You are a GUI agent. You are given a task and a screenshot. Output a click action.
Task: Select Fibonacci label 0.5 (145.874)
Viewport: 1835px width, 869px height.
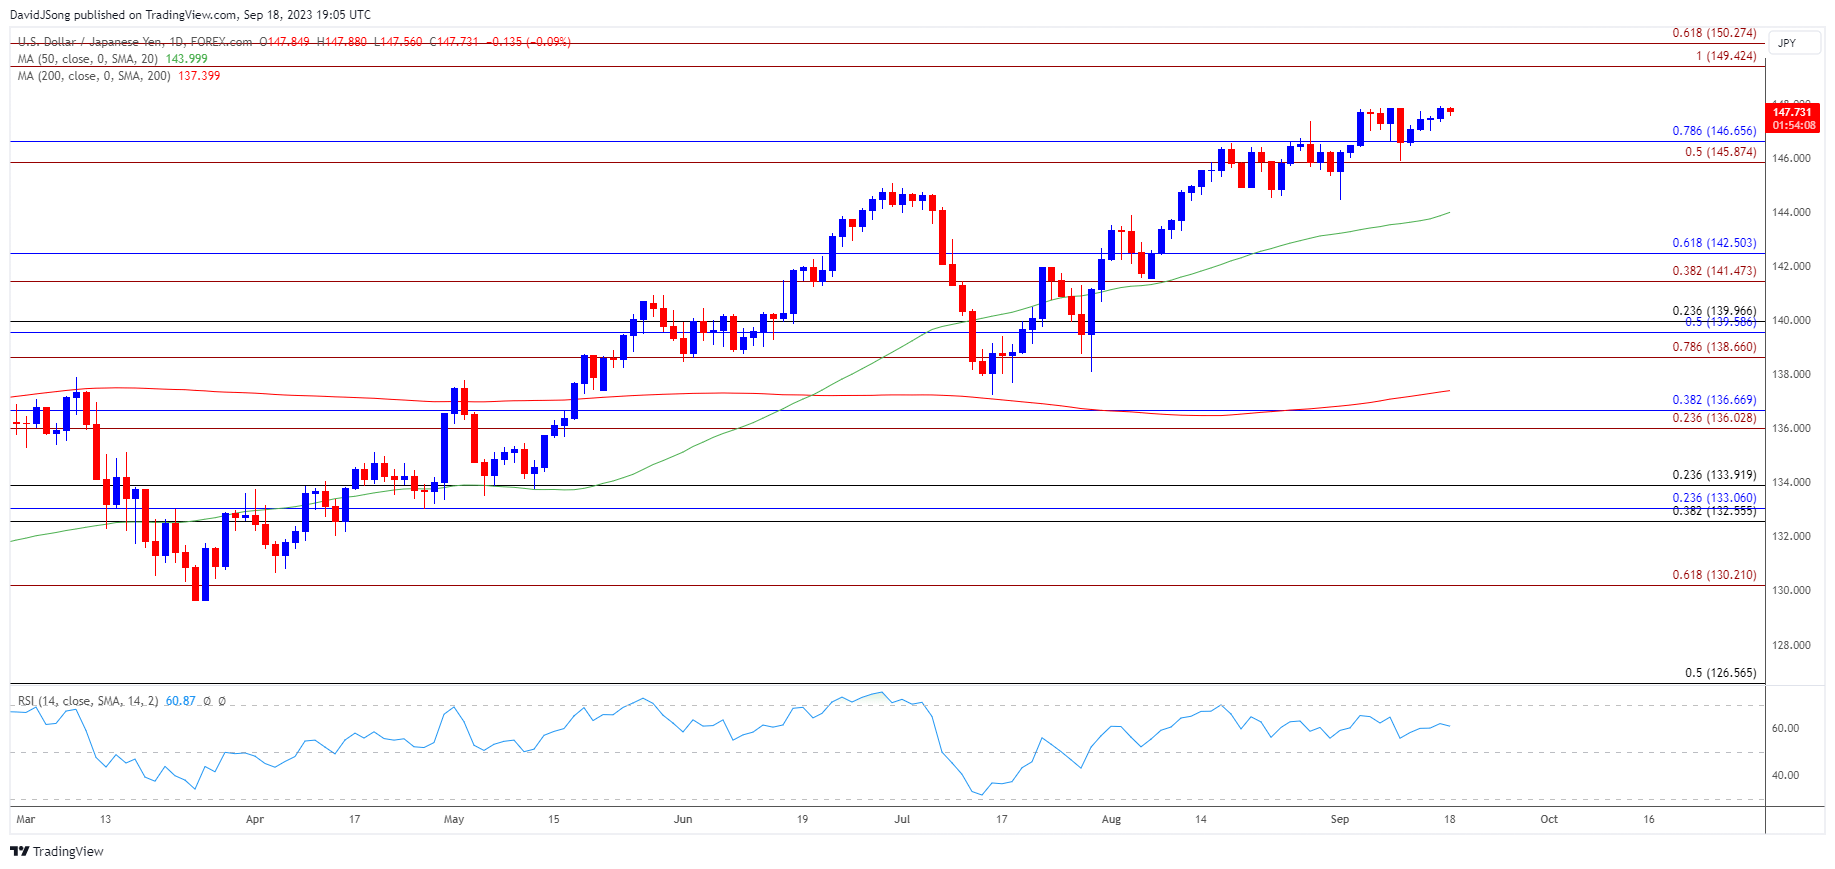pos(1720,152)
